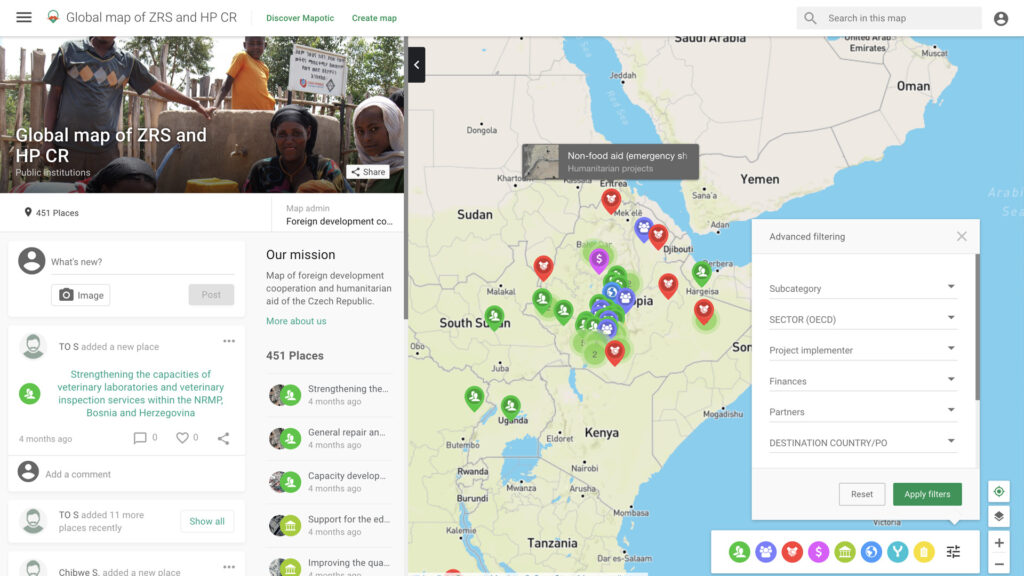The width and height of the screenshot is (1024, 576).
Task: Toggle blue globe category filter
Action: tap(871, 552)
